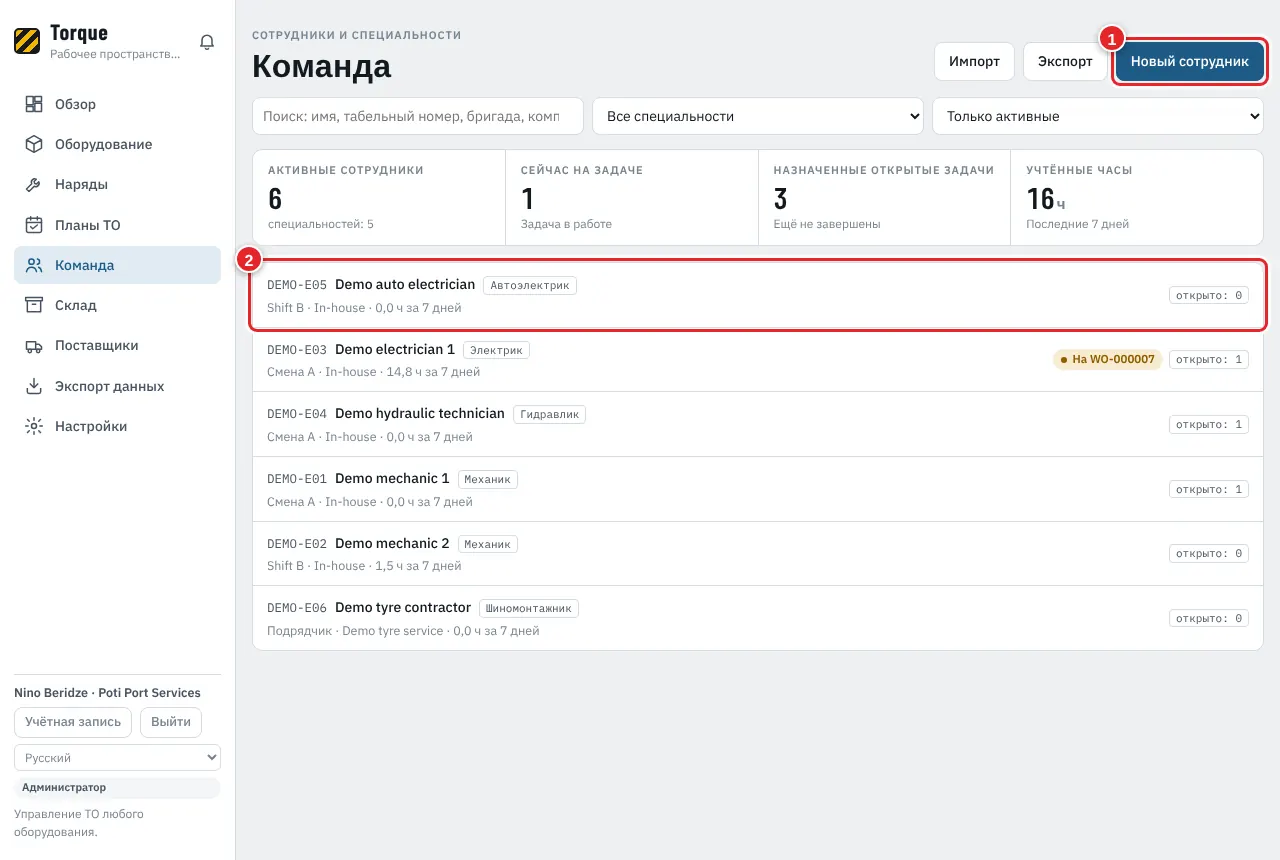Click the DEMO-E03 employee code
1280x860 pixels.
(x=297, y=350)
